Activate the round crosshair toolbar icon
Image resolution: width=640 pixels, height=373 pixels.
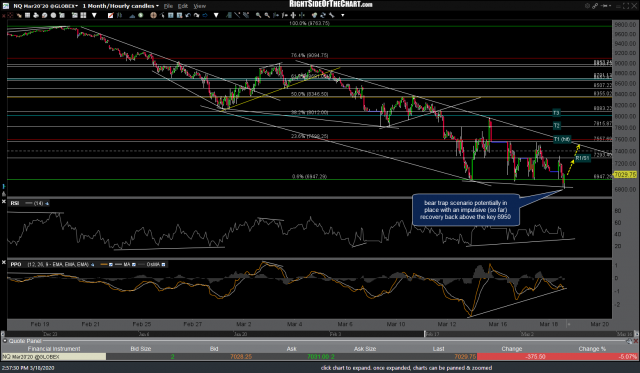click(153, 15)
